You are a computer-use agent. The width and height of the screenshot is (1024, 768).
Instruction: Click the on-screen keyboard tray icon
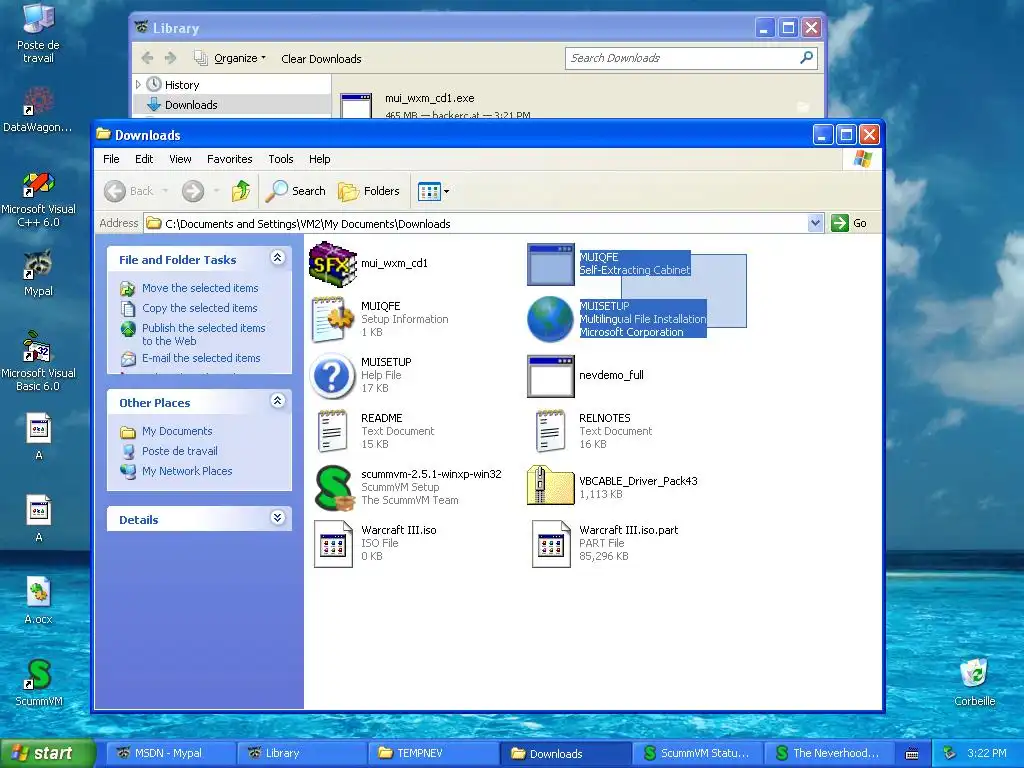point(912,754)
